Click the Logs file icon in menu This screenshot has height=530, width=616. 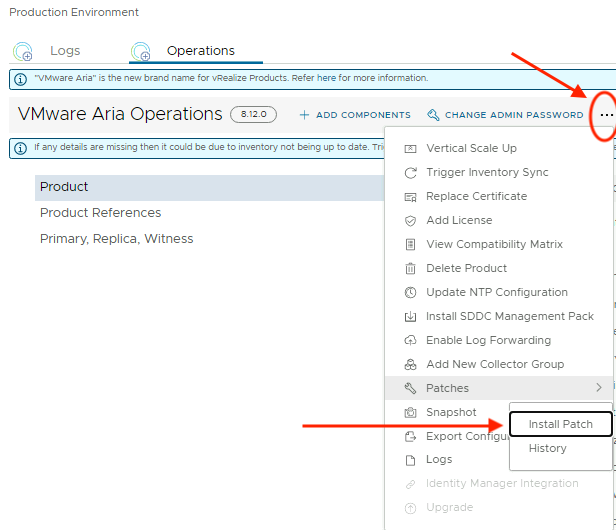(x=410, y=460)
